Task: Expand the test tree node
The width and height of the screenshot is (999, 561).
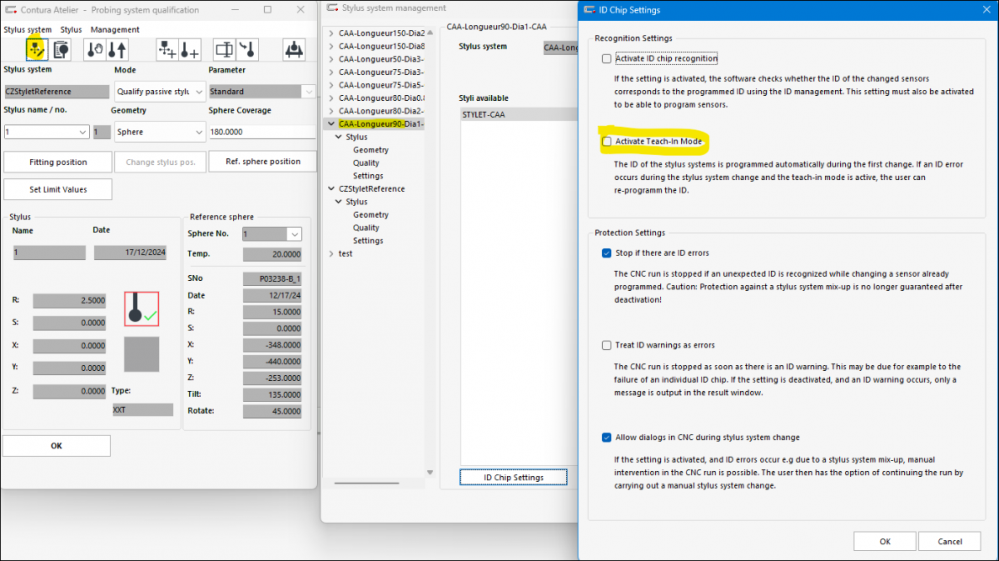Action: click(x=332, y=254)
